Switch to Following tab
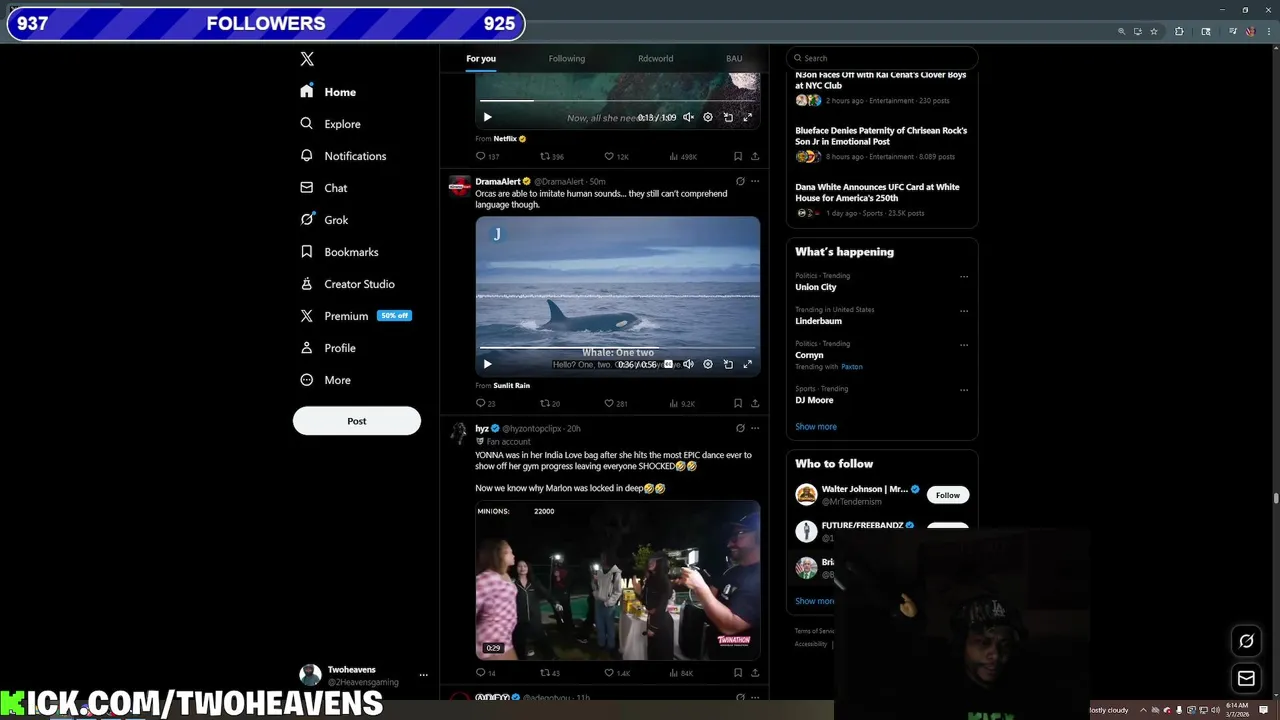The width and height of the screenshot is (1280, 720). pos(567,58)
